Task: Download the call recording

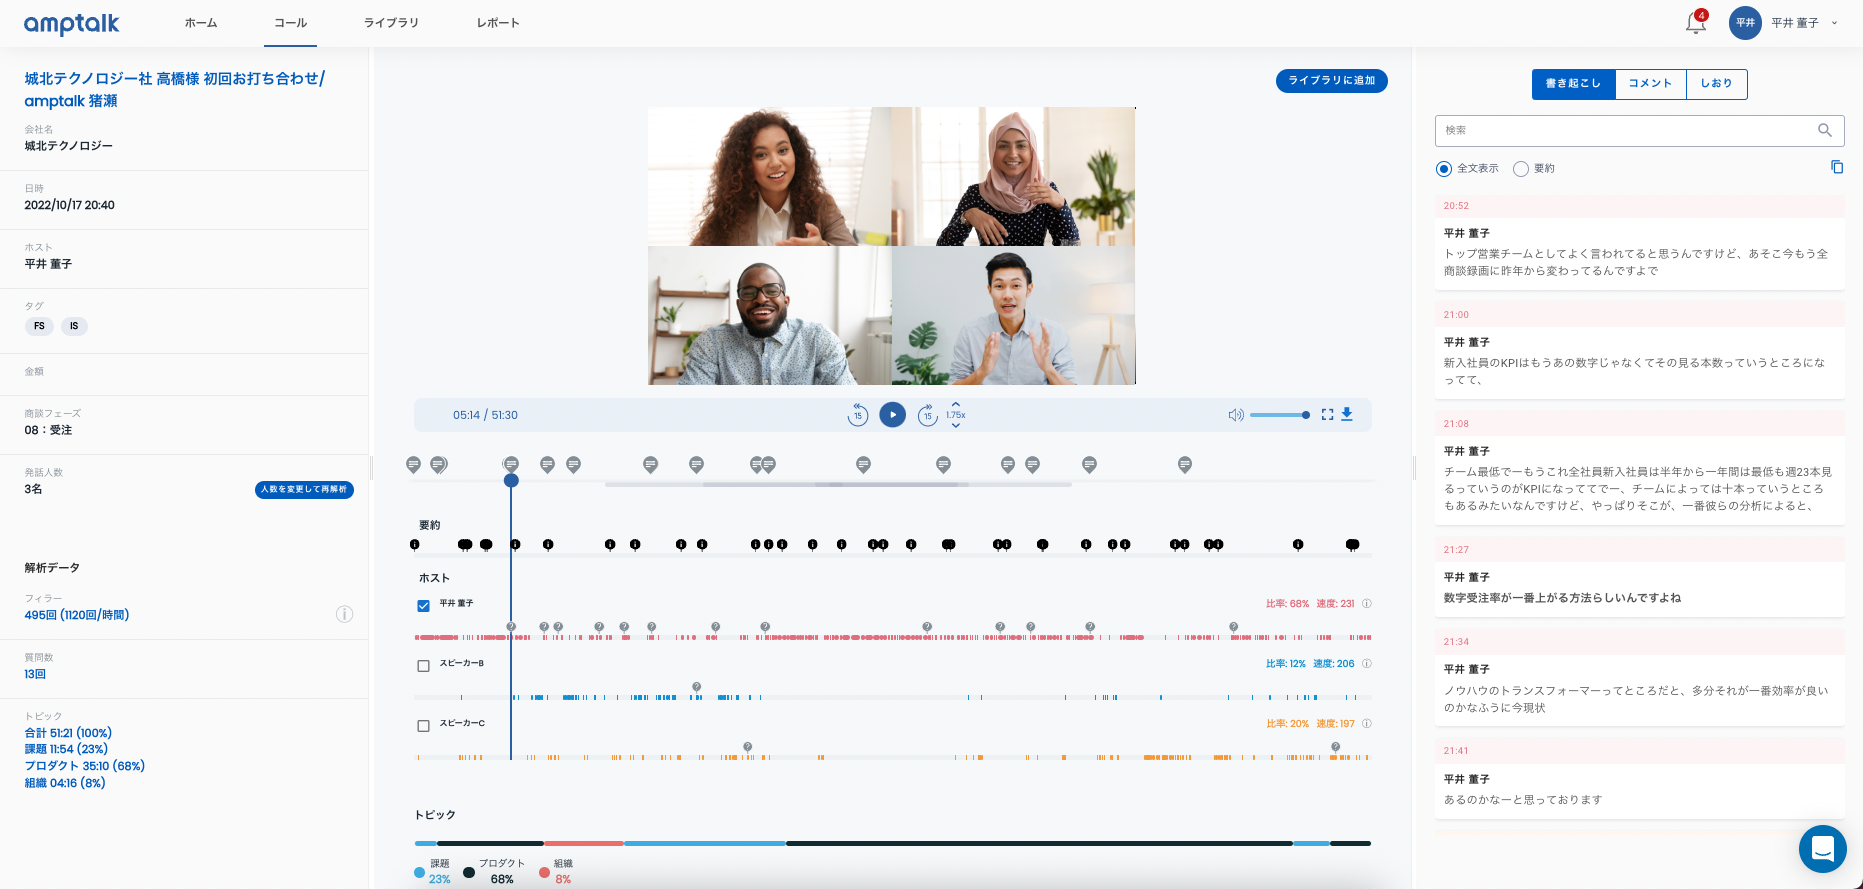Action: (x=1347, y=414)
